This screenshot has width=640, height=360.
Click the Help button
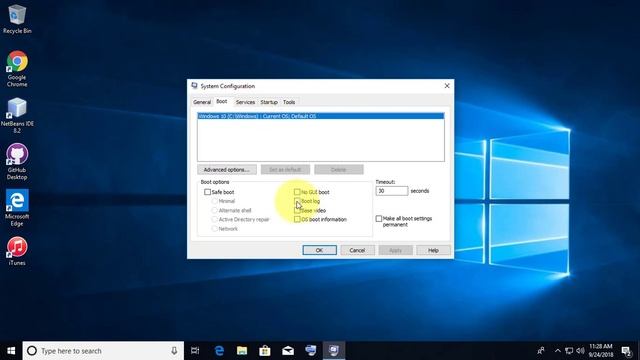point(433,250)
